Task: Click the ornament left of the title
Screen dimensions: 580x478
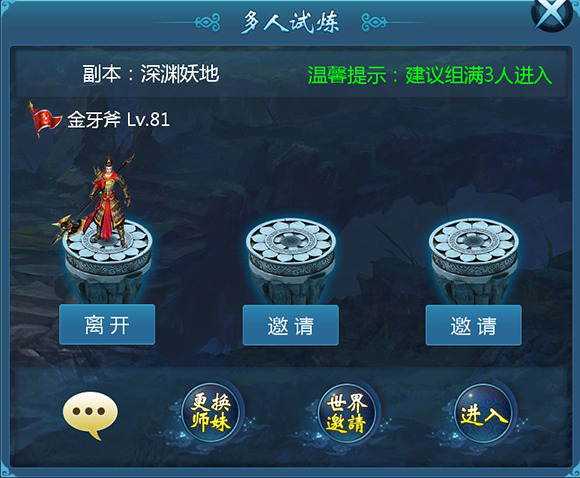Action: click(x=207, y=22)
